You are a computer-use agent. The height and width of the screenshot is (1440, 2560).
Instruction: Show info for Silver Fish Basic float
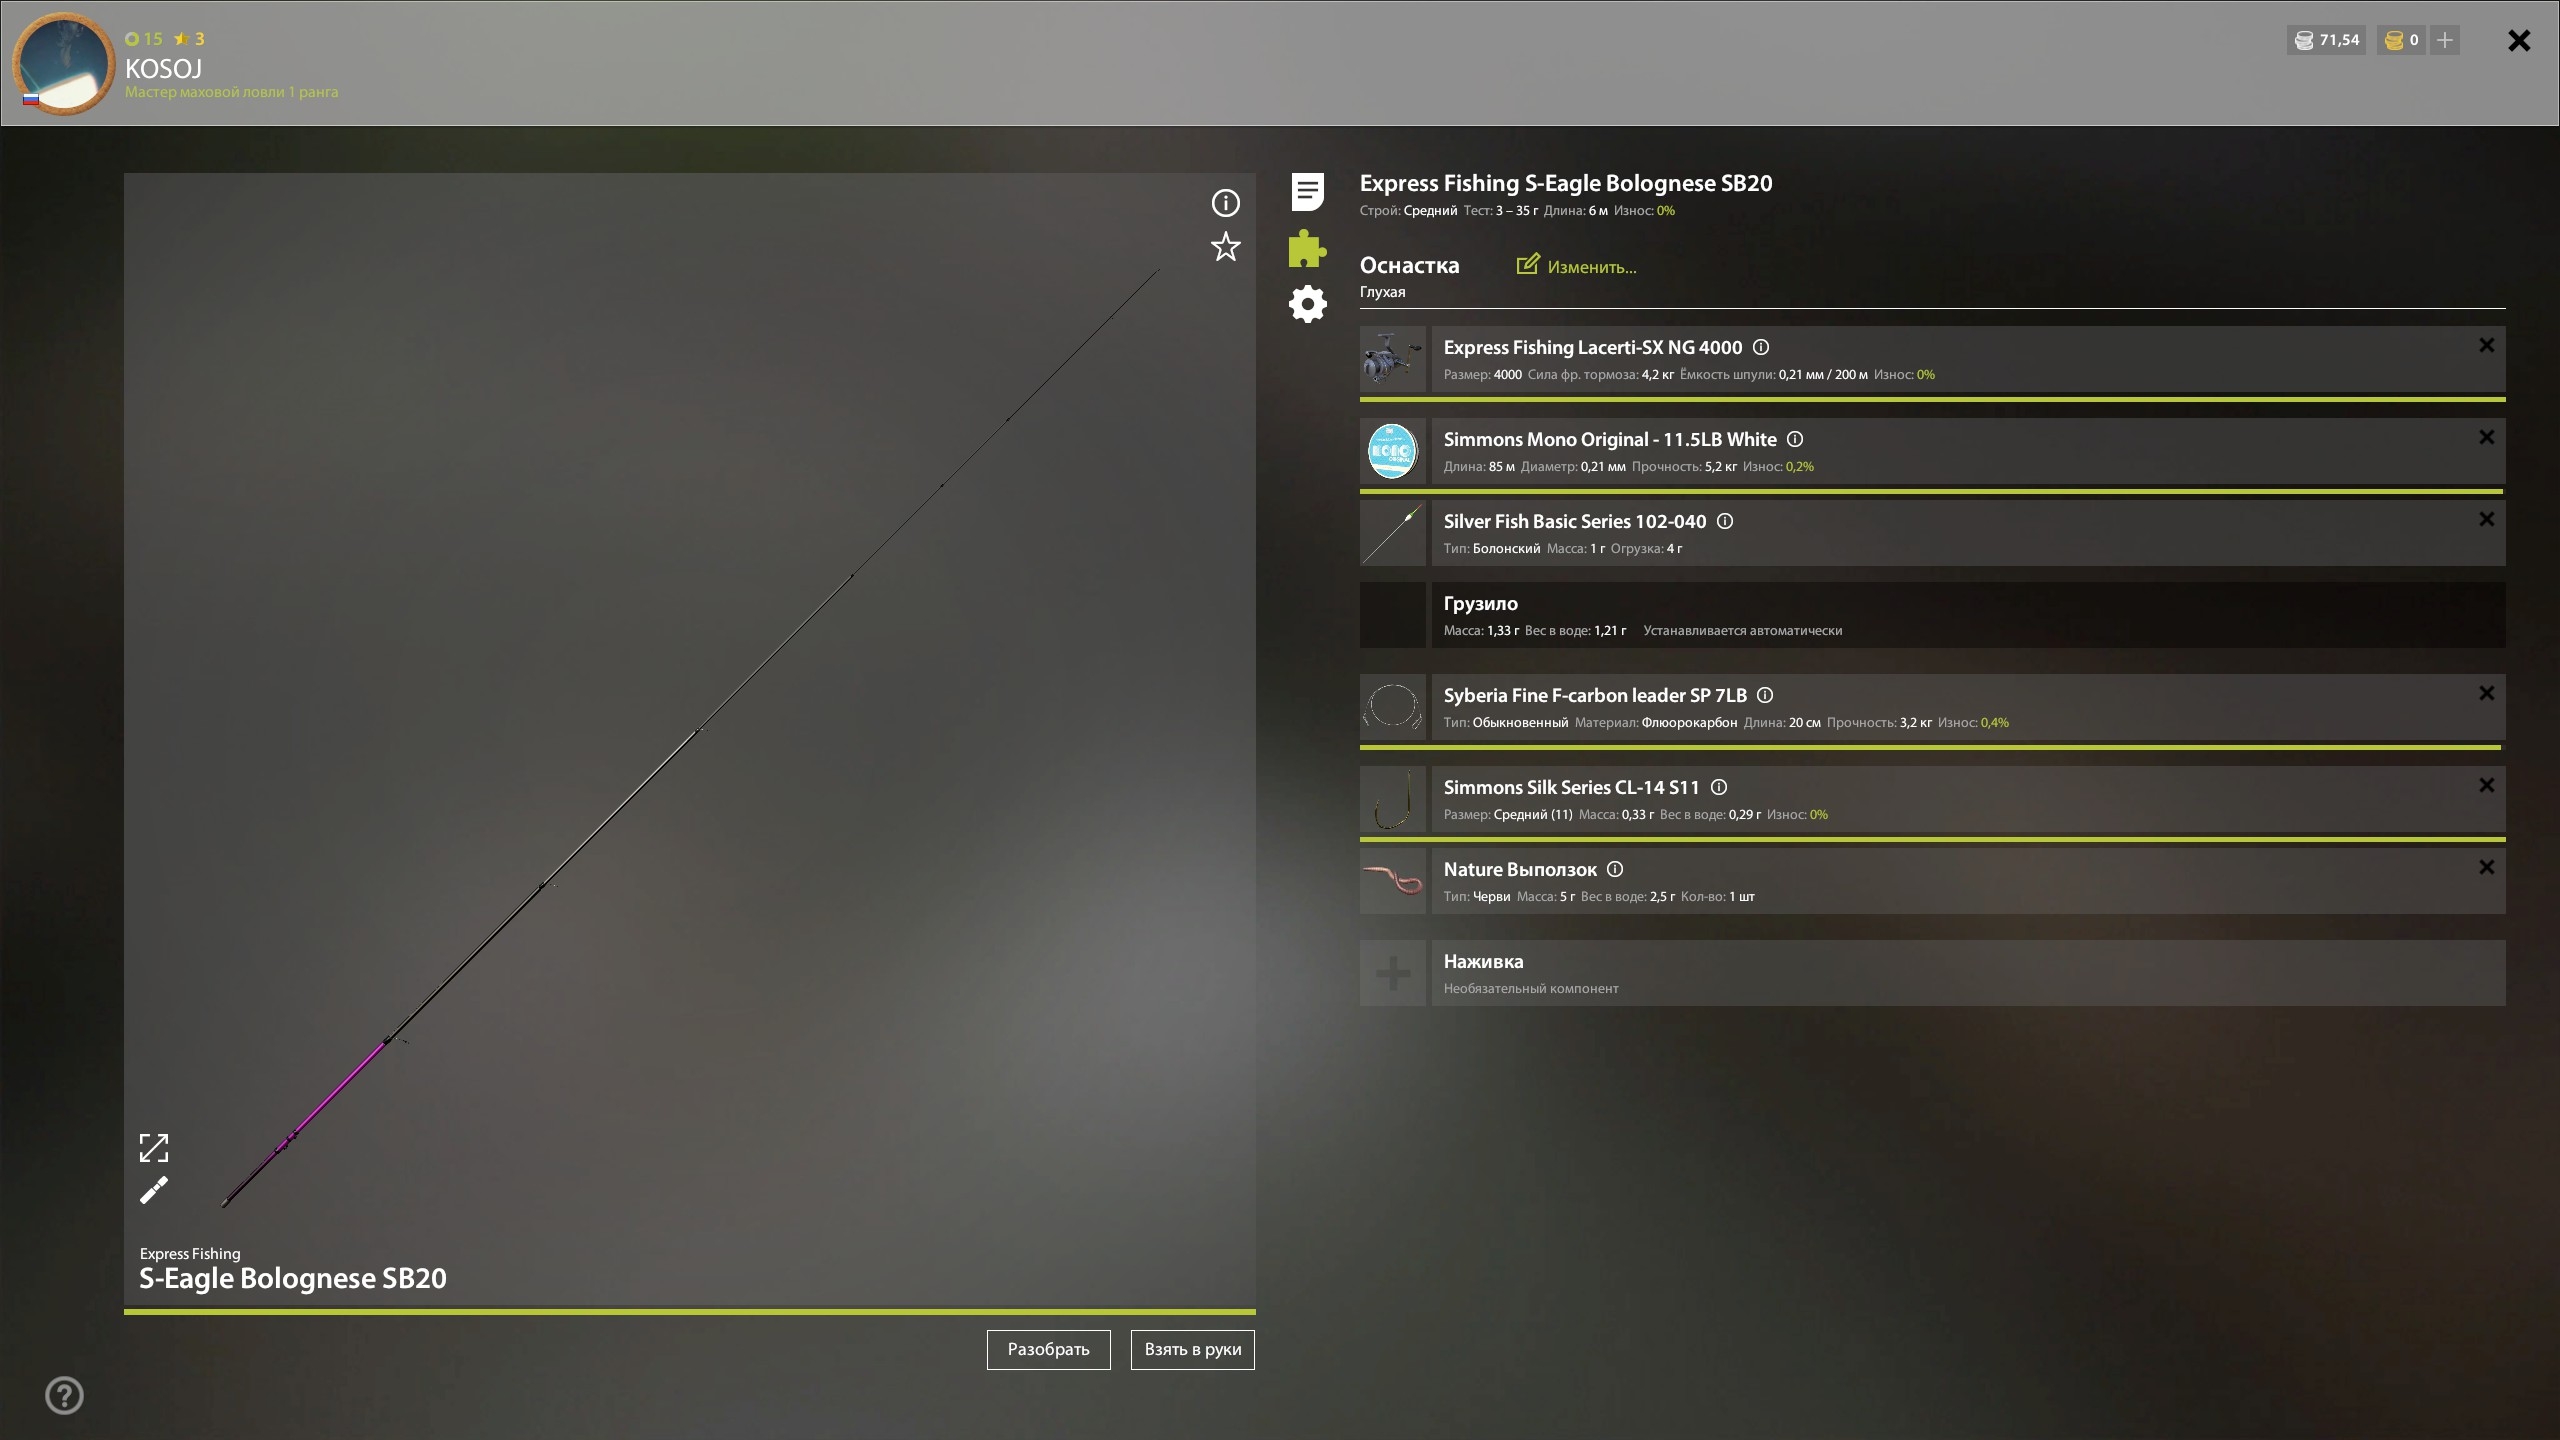pos(1725,521)
